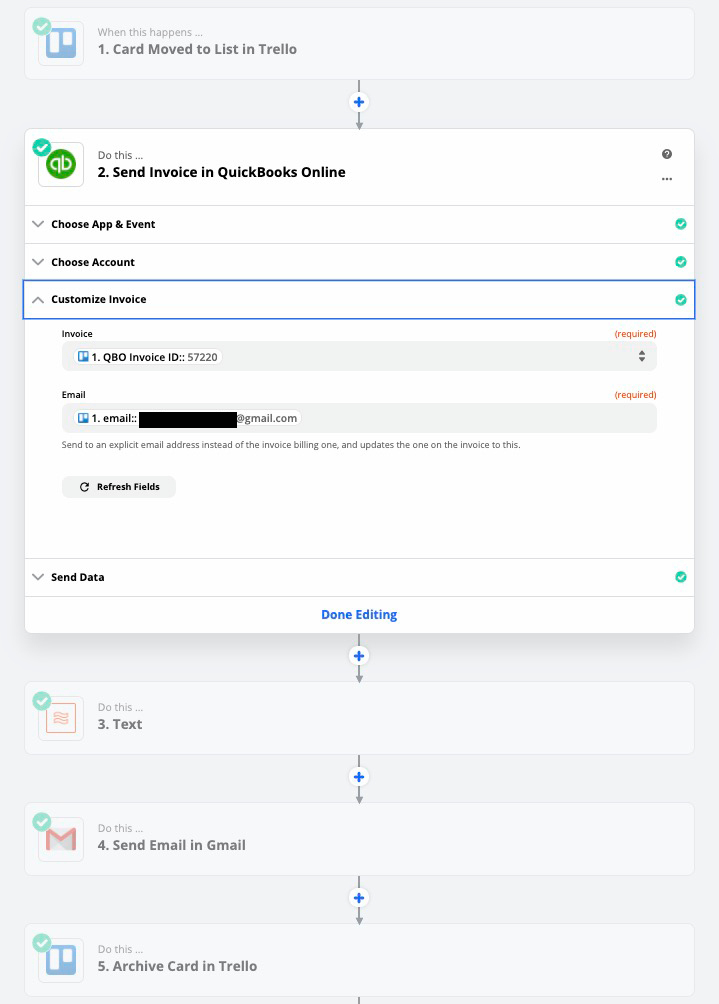Screen dimensions: 719x1004
Task: Click the Email input field with gmail.com
Action: (359, 418)
